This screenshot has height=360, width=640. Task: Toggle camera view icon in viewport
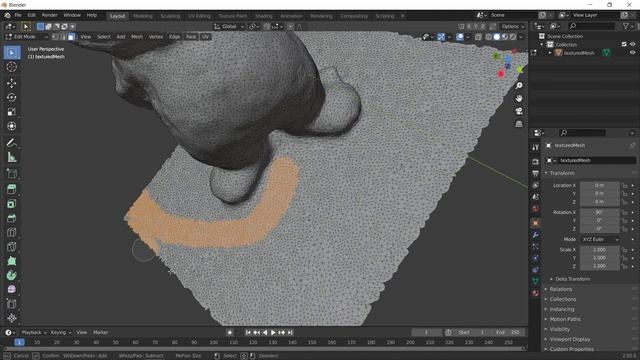519,111
